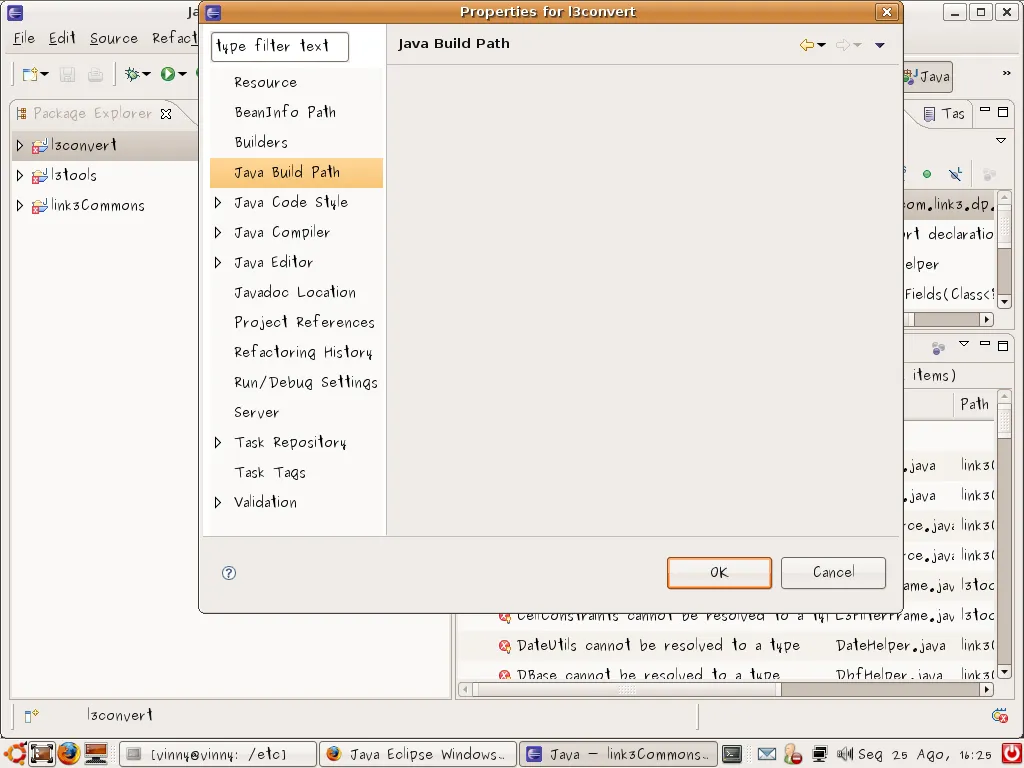This screenshot has width=1024, height=768.
Task: Select Builders page
Action: [x=261, y=142]
